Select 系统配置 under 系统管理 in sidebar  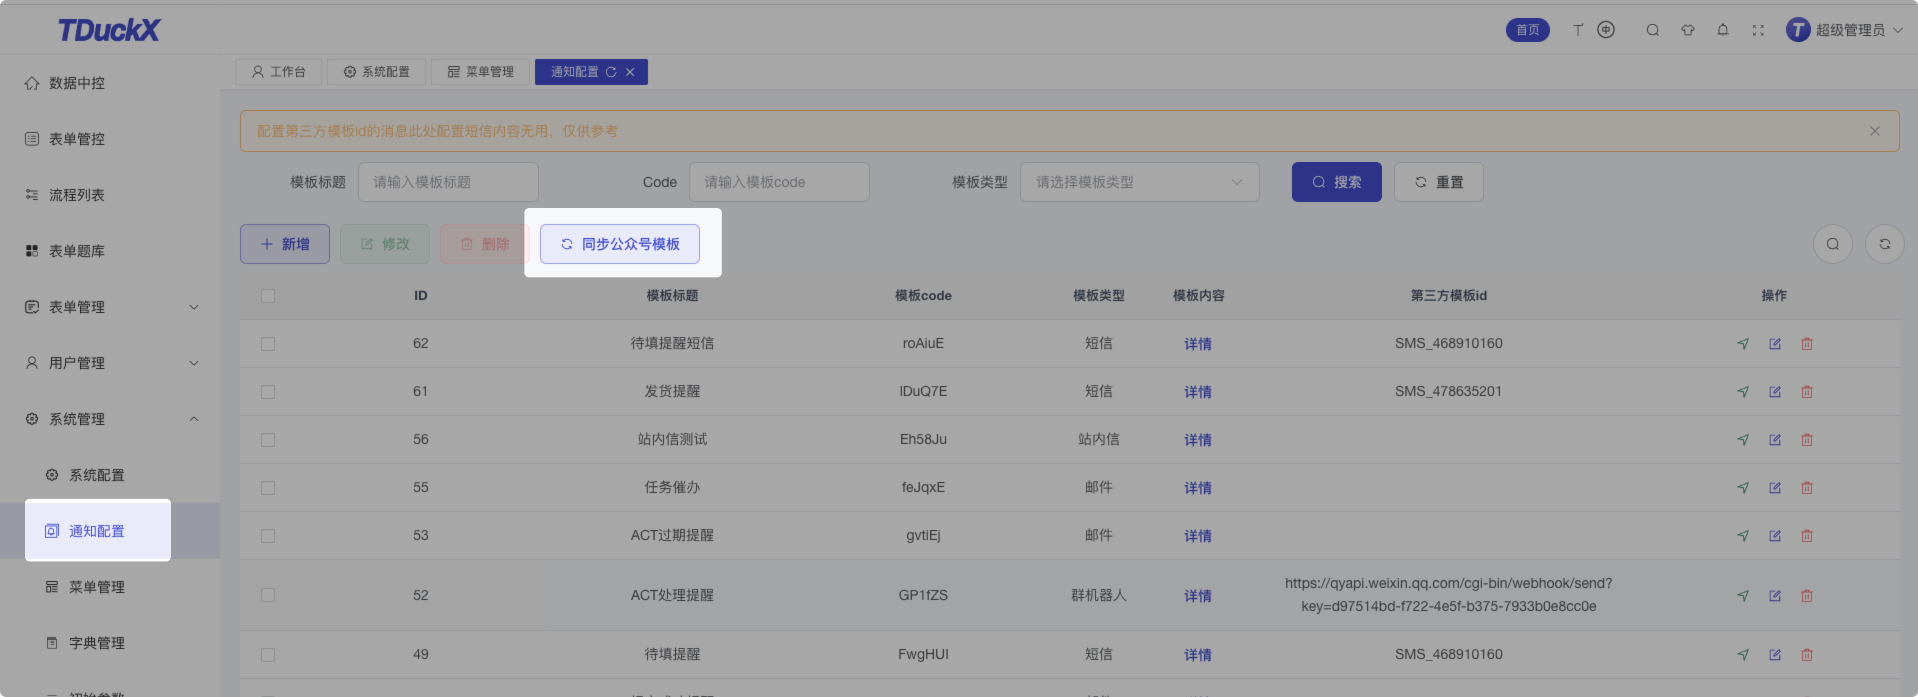click(x=110, y=475)
